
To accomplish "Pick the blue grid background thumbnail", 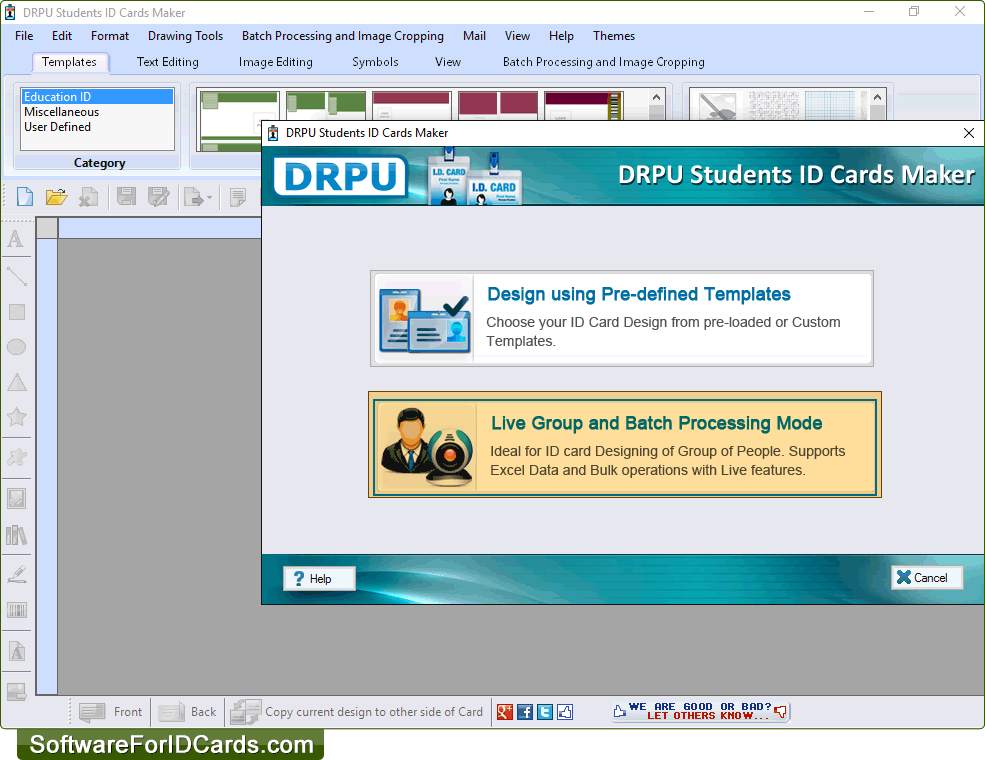I will (830, 106).
